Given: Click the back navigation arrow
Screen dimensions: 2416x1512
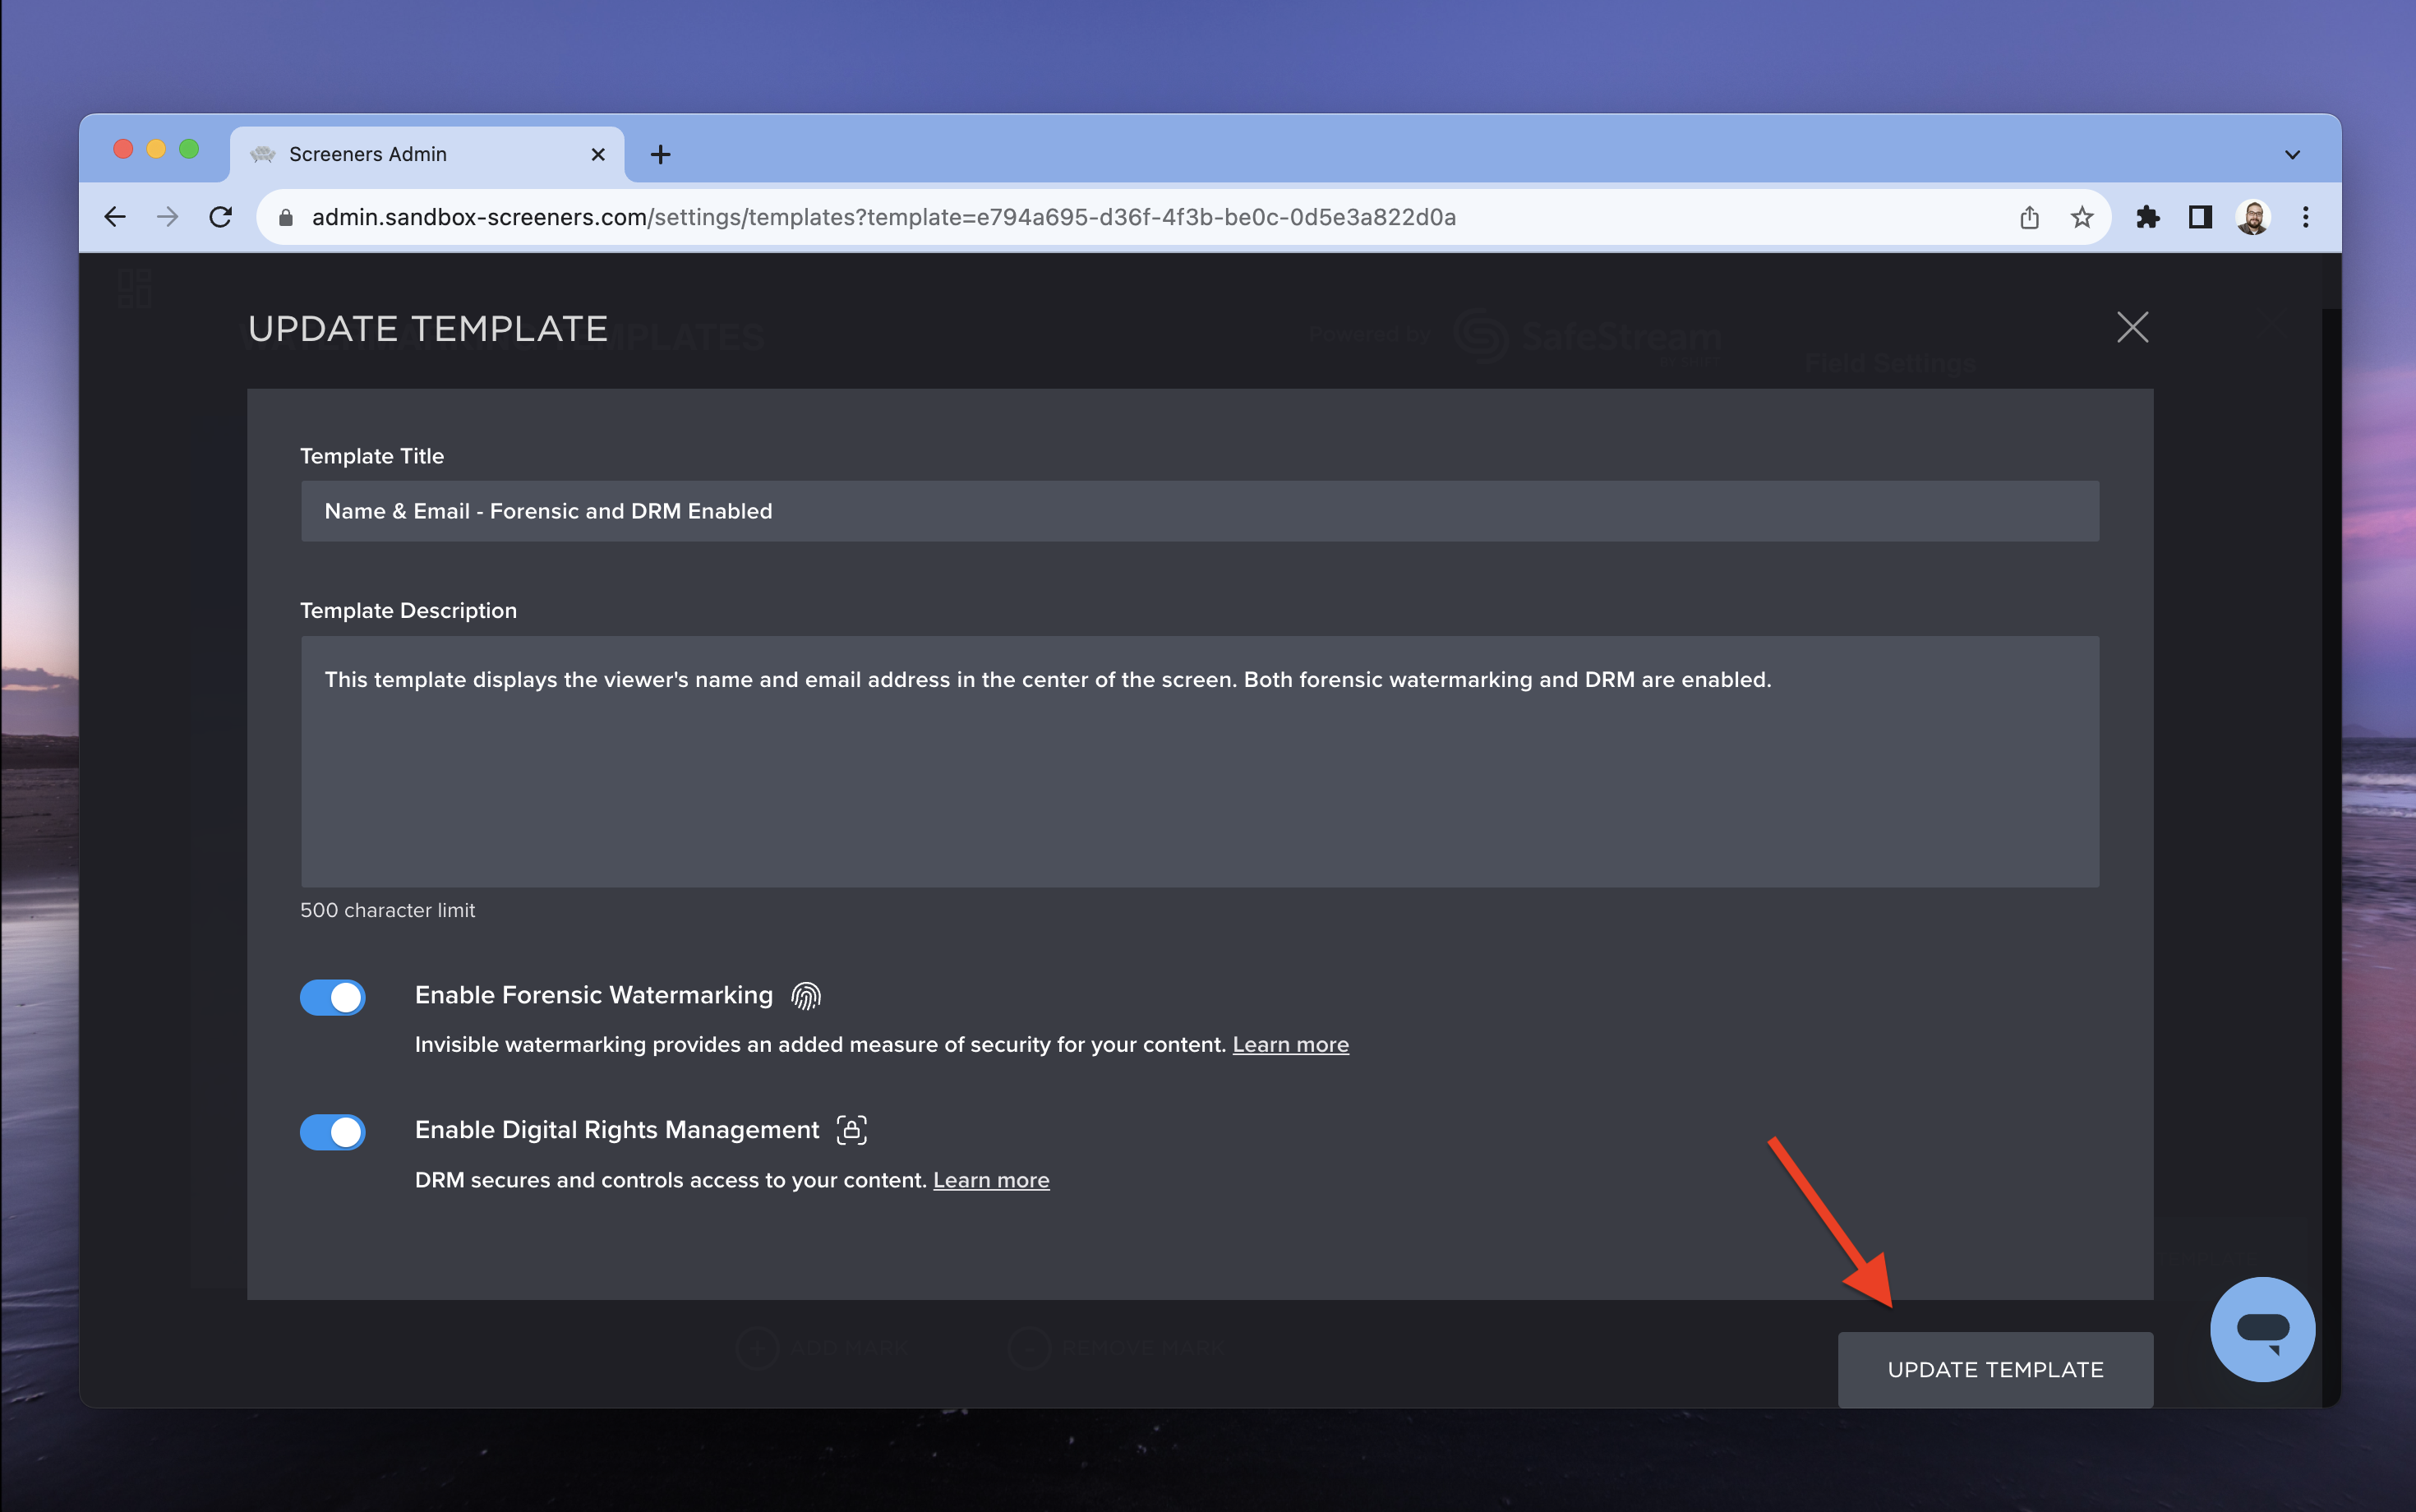Looking at the screenshot, I should (x=114, y=217).
